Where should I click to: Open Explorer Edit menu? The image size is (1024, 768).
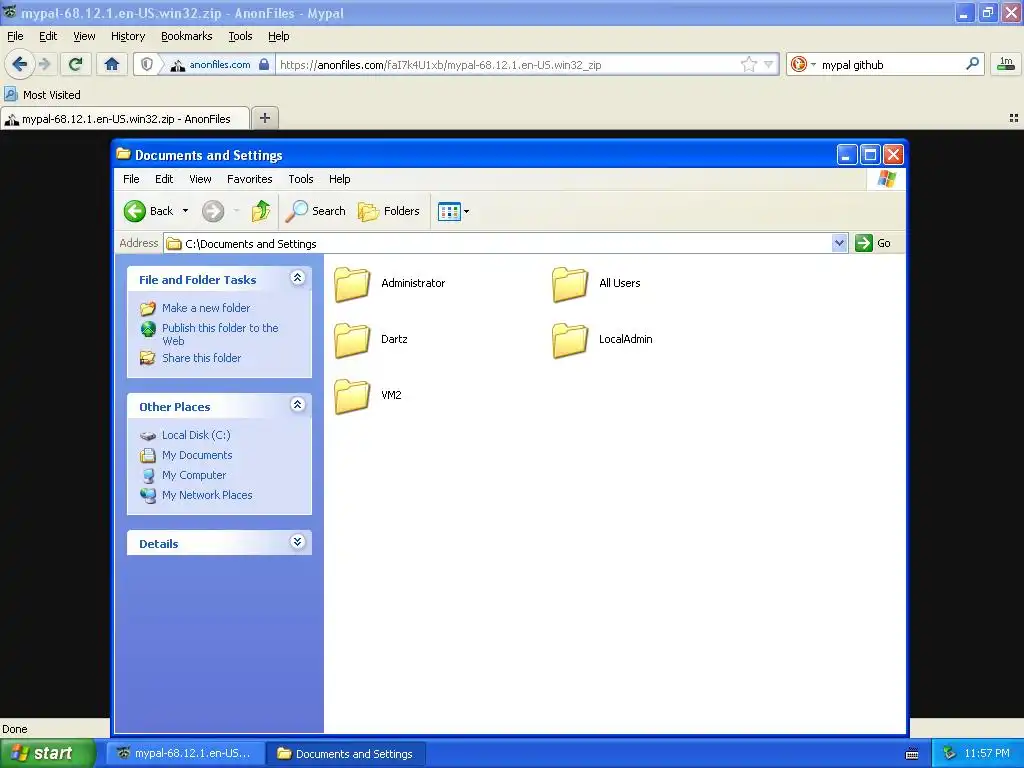pos(164,179)
